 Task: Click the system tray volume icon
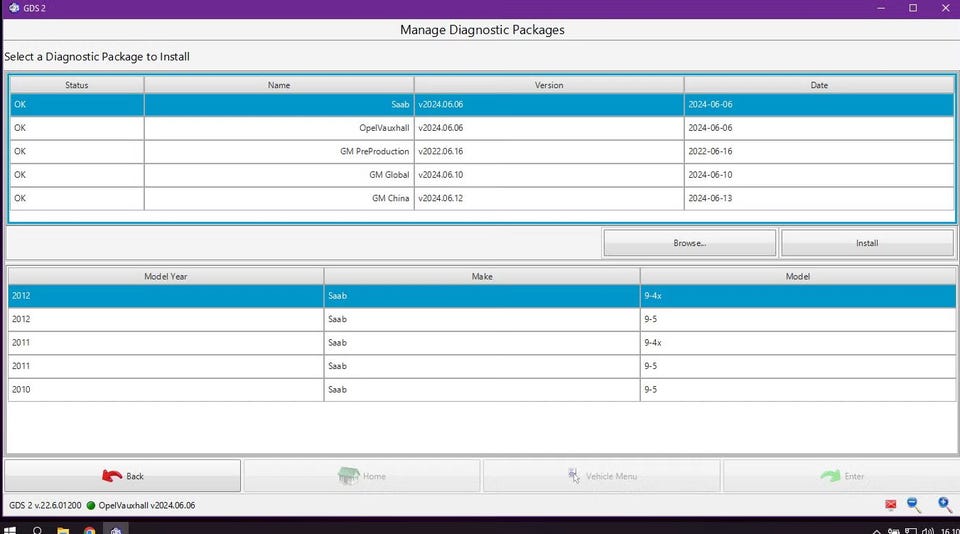pos(928,531)
